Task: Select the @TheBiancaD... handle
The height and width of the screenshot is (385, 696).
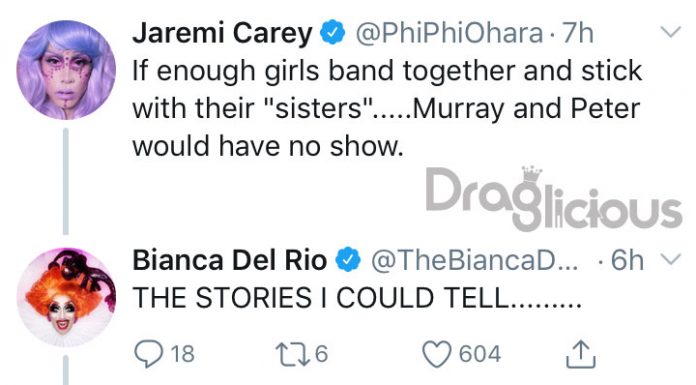Action: point(474,261)
